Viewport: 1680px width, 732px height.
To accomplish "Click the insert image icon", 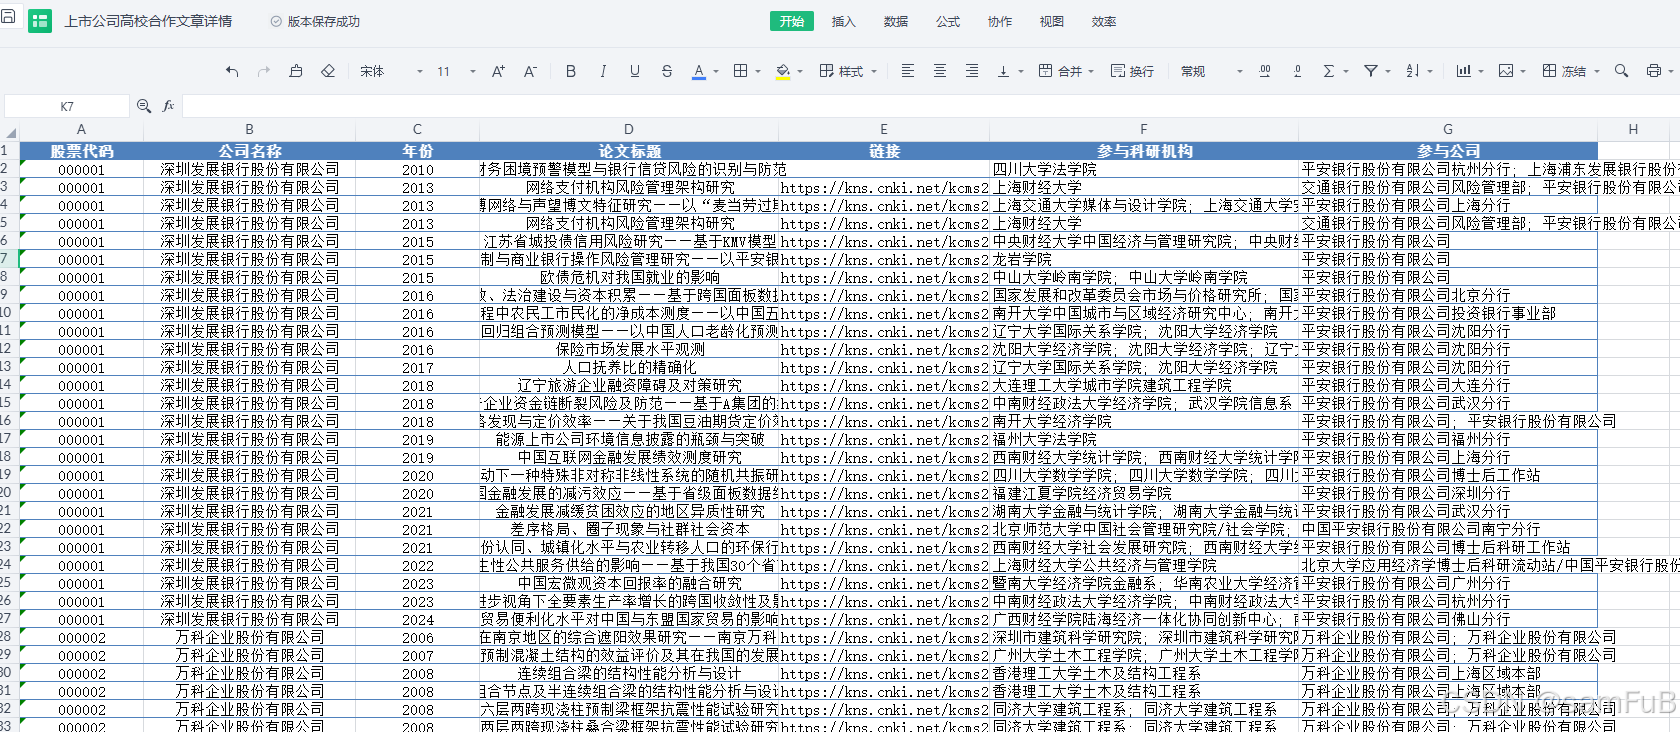I will click(x=1506, y=71).
